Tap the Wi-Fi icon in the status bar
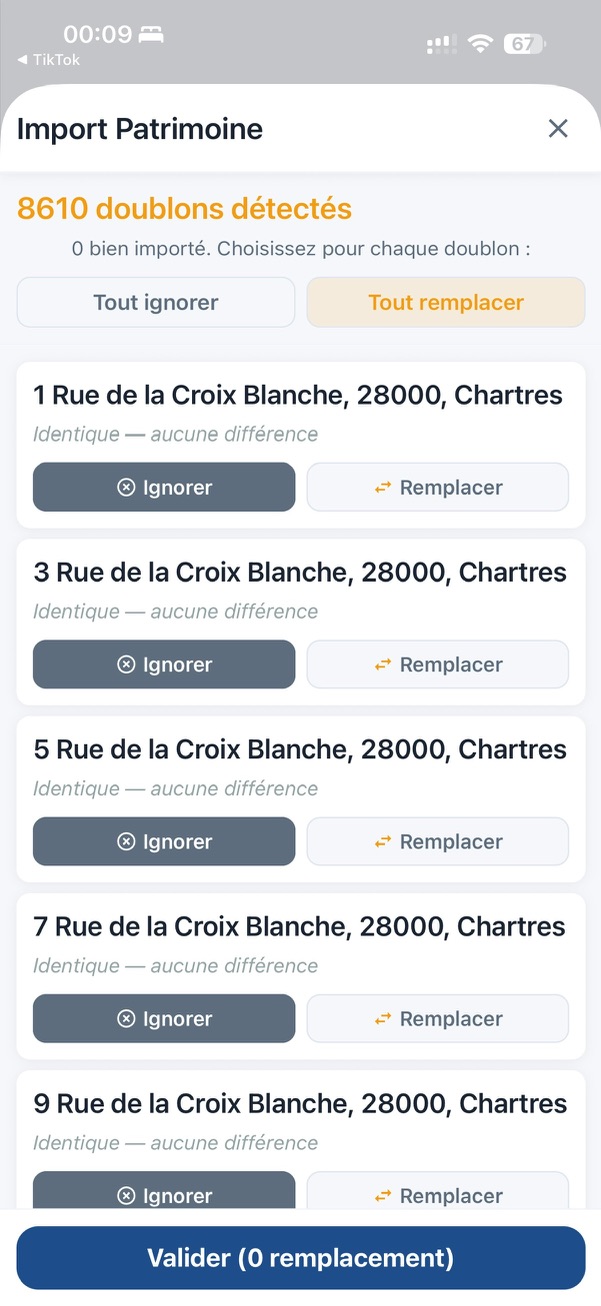This screenshot has width=601, height=1306. (x=479, y=44)
